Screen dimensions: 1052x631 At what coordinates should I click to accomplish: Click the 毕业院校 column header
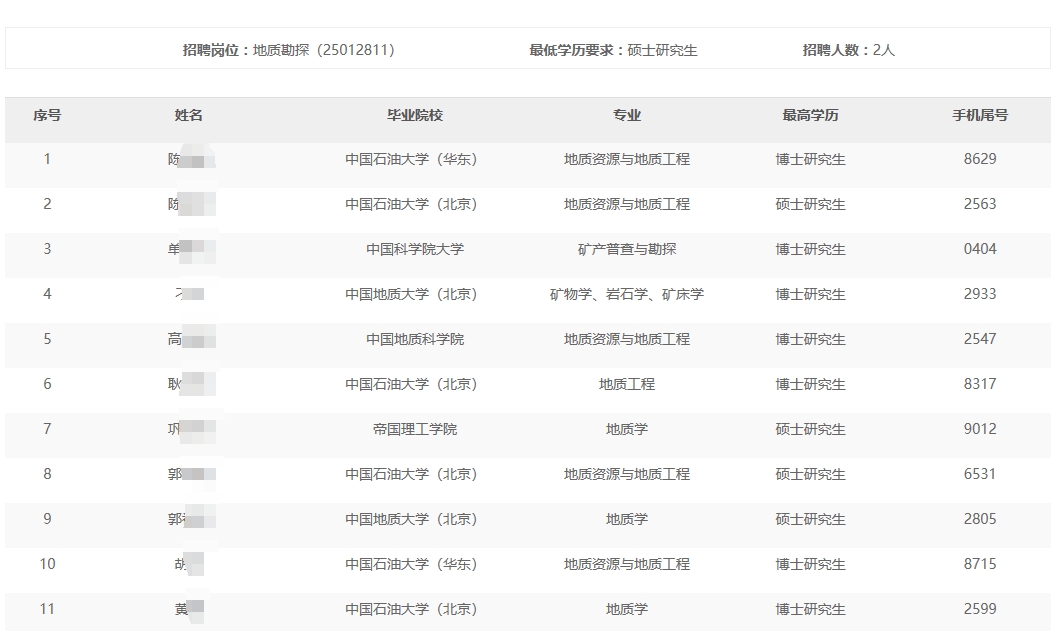coord(415,115)
